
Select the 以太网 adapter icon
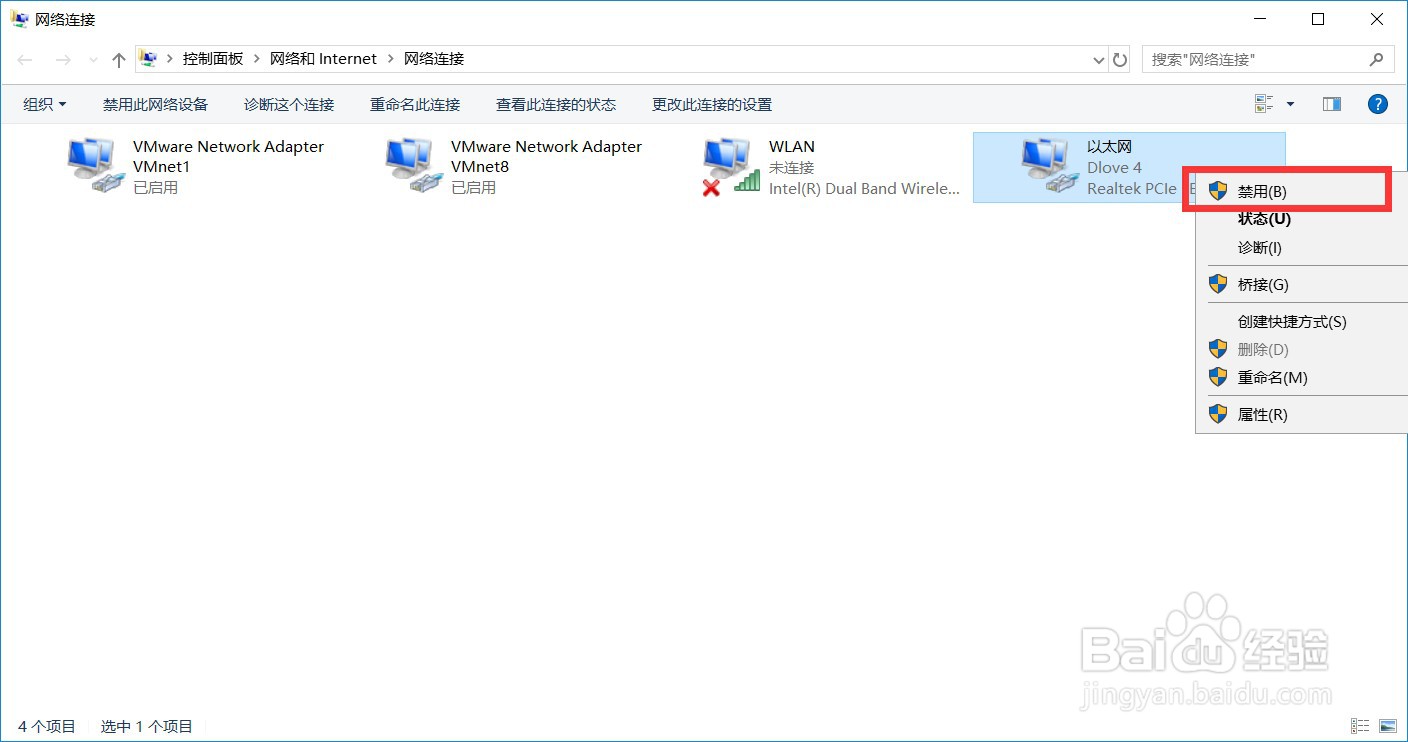coord(1048,166)
